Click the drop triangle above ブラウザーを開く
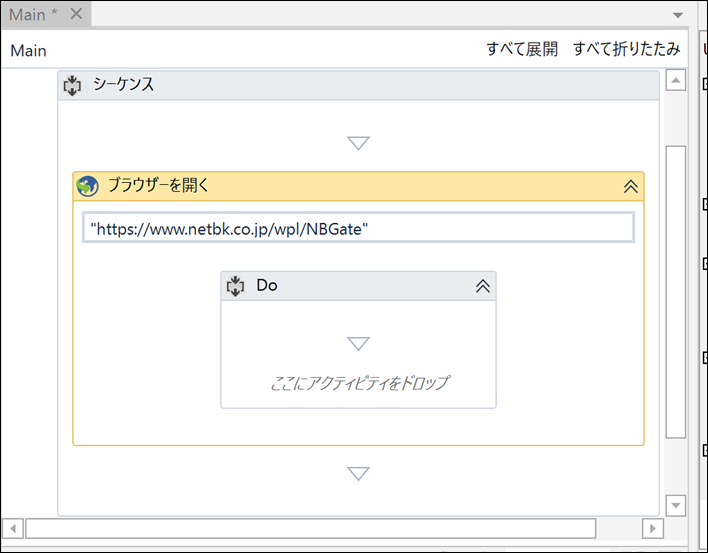Viewport: 708px width, 553px height. [x=359, y=143]
